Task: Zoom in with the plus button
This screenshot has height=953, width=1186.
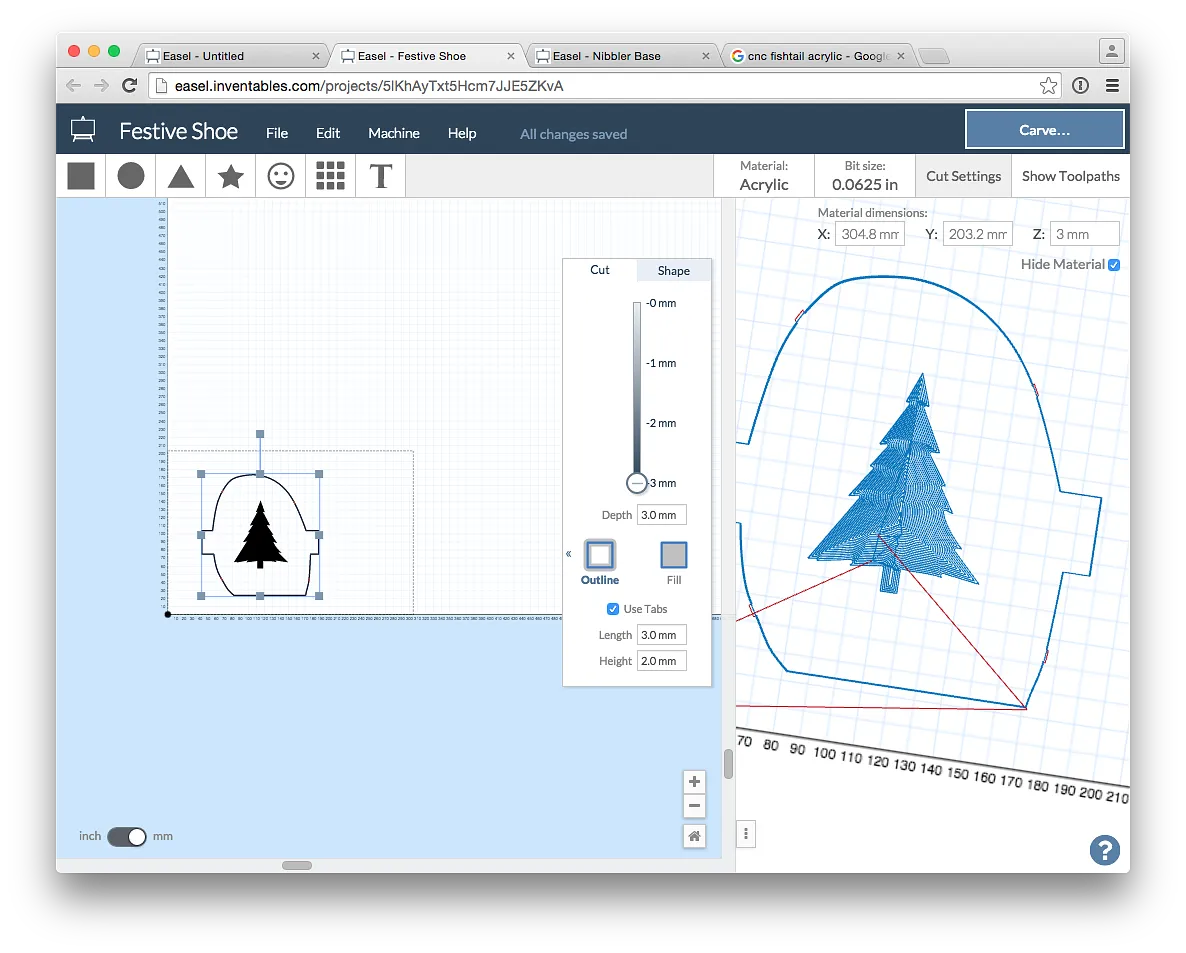Action: (694, 782)
